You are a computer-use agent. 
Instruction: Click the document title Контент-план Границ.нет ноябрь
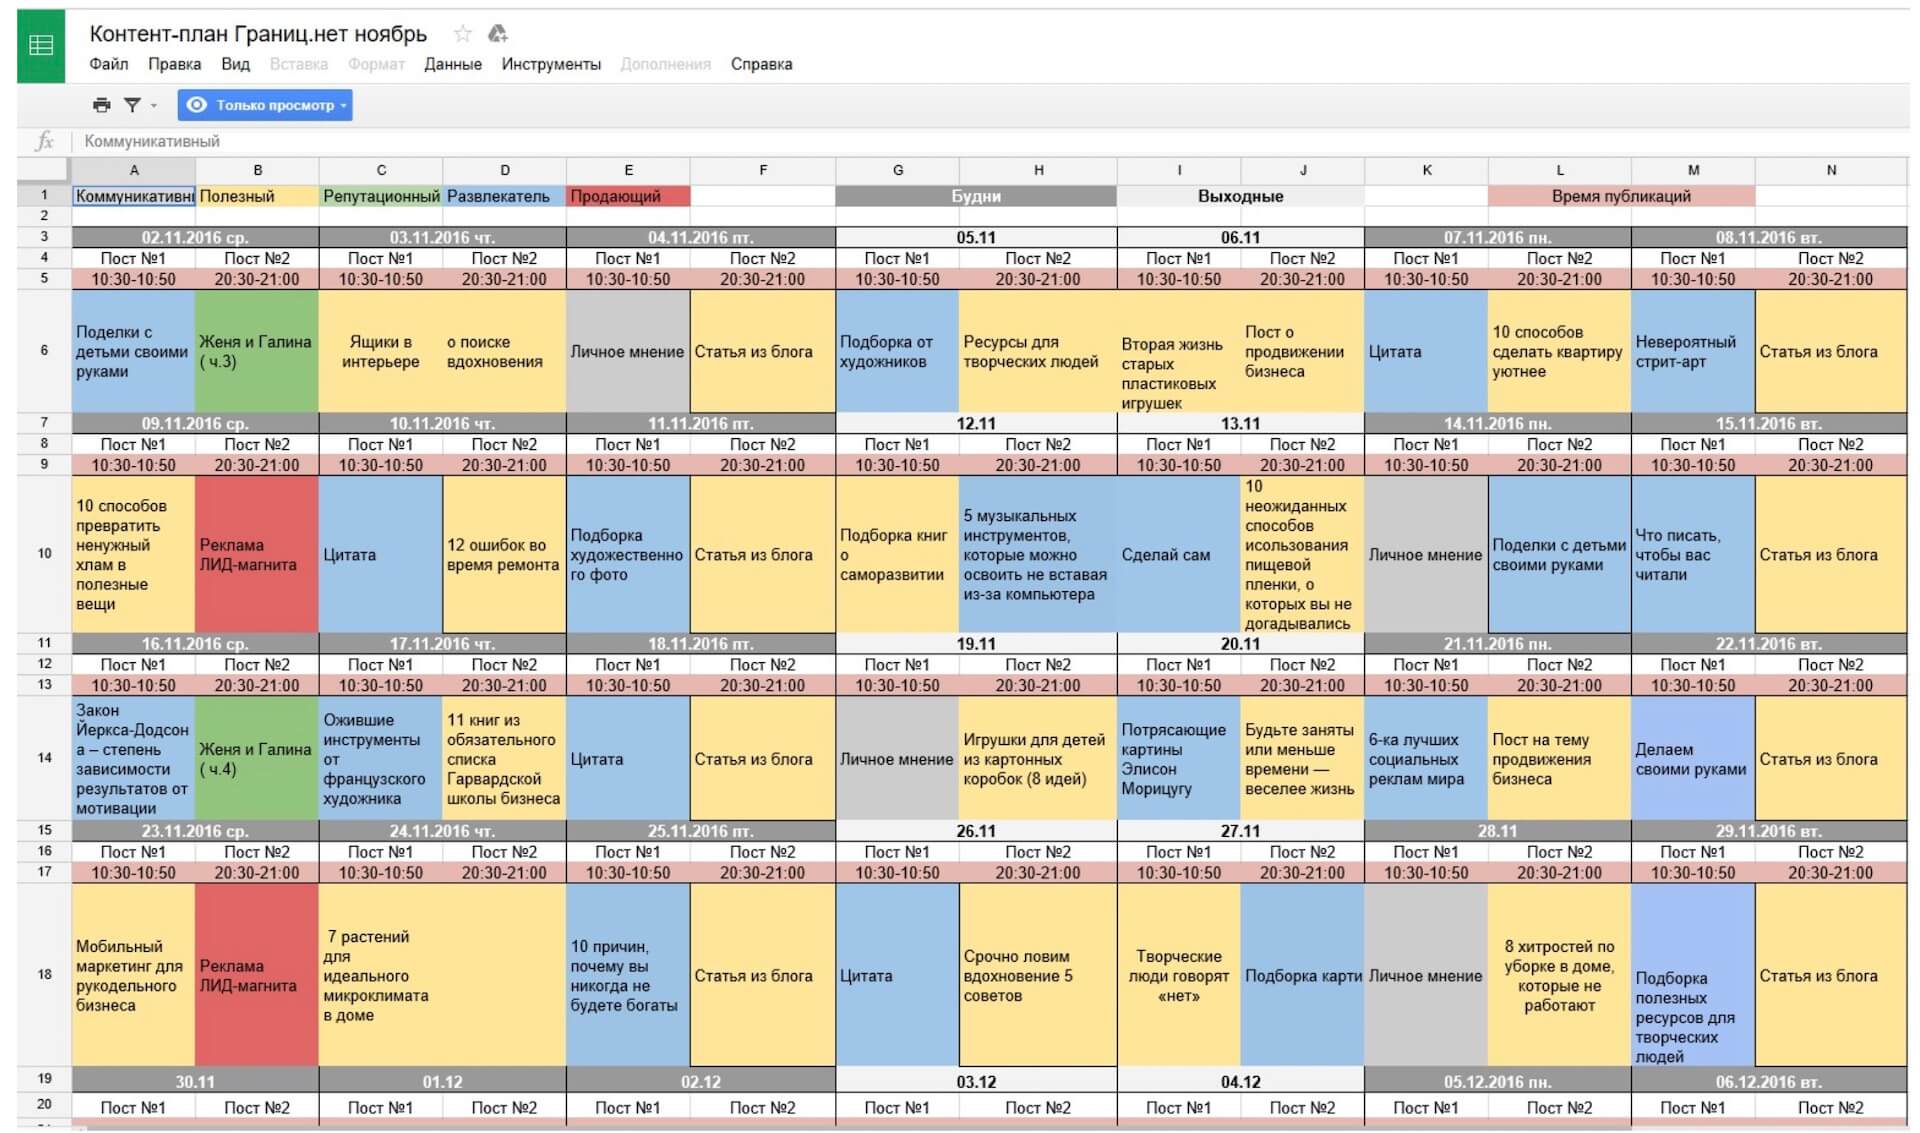coord(258,34)
